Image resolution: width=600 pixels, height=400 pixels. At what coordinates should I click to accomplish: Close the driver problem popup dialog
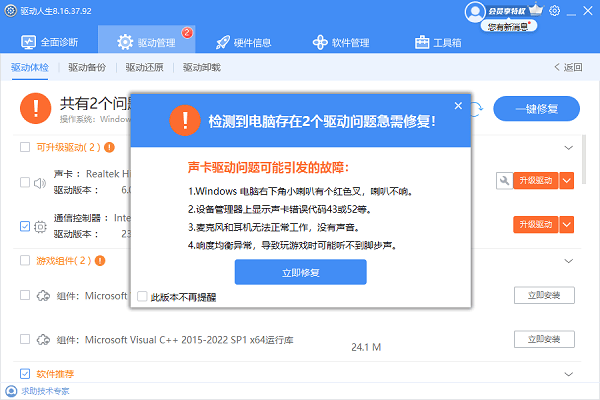(458, 105)
